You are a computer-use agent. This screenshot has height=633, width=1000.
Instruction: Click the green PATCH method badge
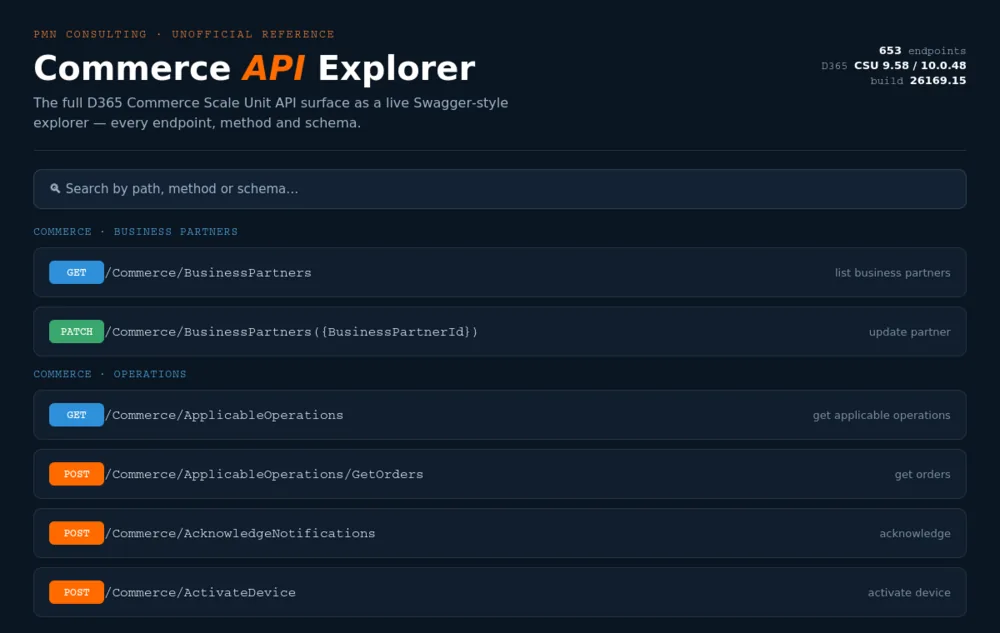77,331
